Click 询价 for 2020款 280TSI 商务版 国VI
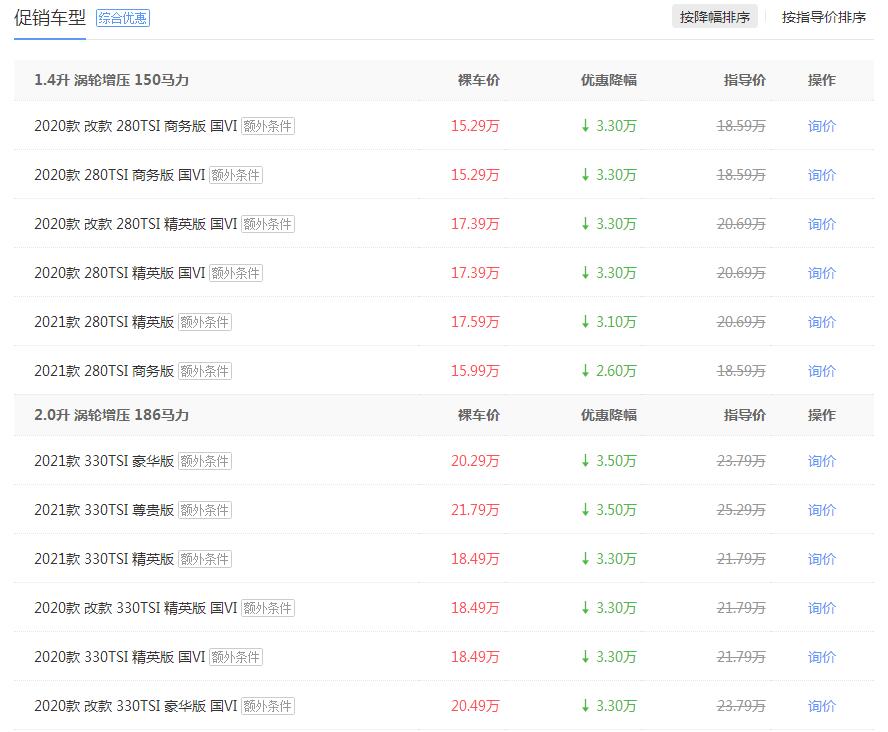This screenshot has width=888, height=732. 822,175
